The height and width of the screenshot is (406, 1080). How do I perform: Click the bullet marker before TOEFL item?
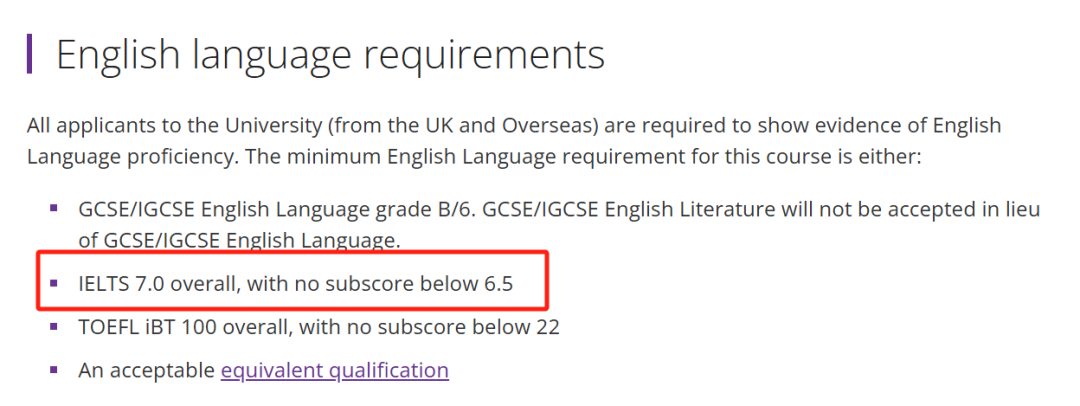pos(54,326)
